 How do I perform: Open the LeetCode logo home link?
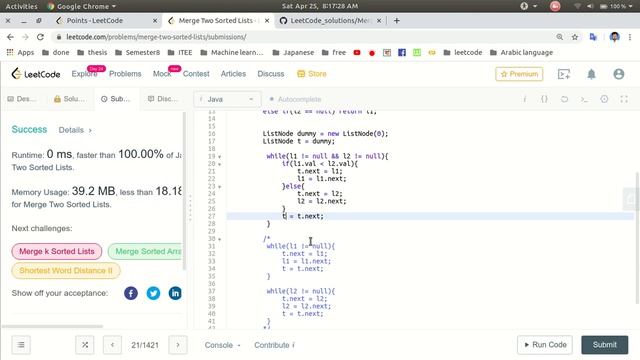tap(36, 74)
